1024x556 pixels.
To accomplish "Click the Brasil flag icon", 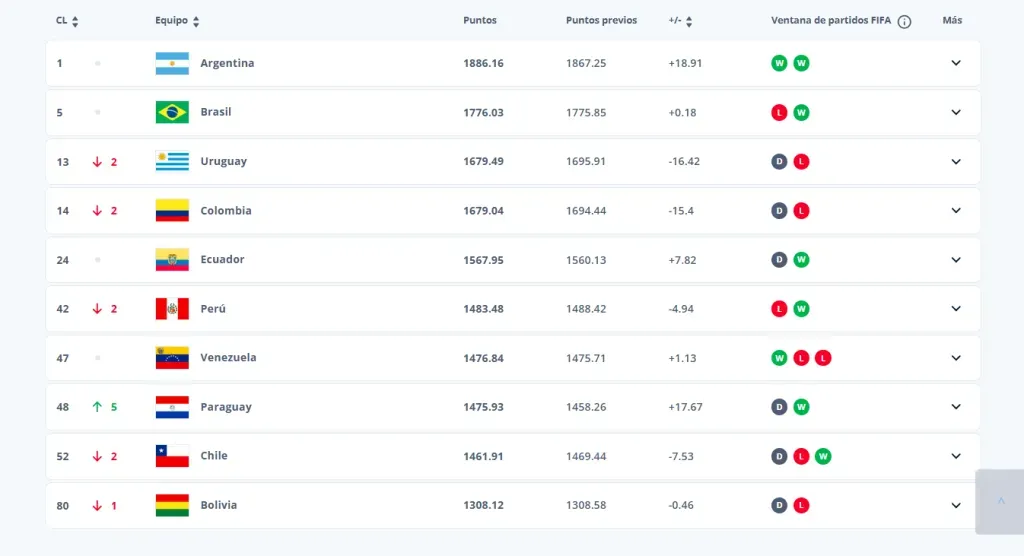I will (172, 112).
